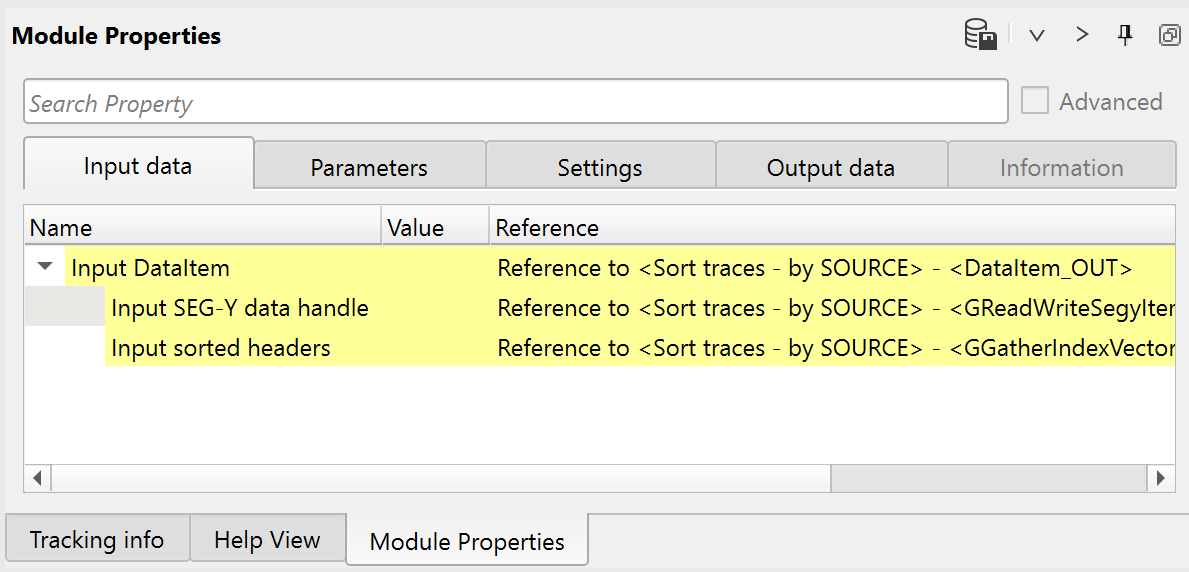Open the Settings tab
Image resolution: width=1189 pixels, height=572 pixels.
coord(600,168)
